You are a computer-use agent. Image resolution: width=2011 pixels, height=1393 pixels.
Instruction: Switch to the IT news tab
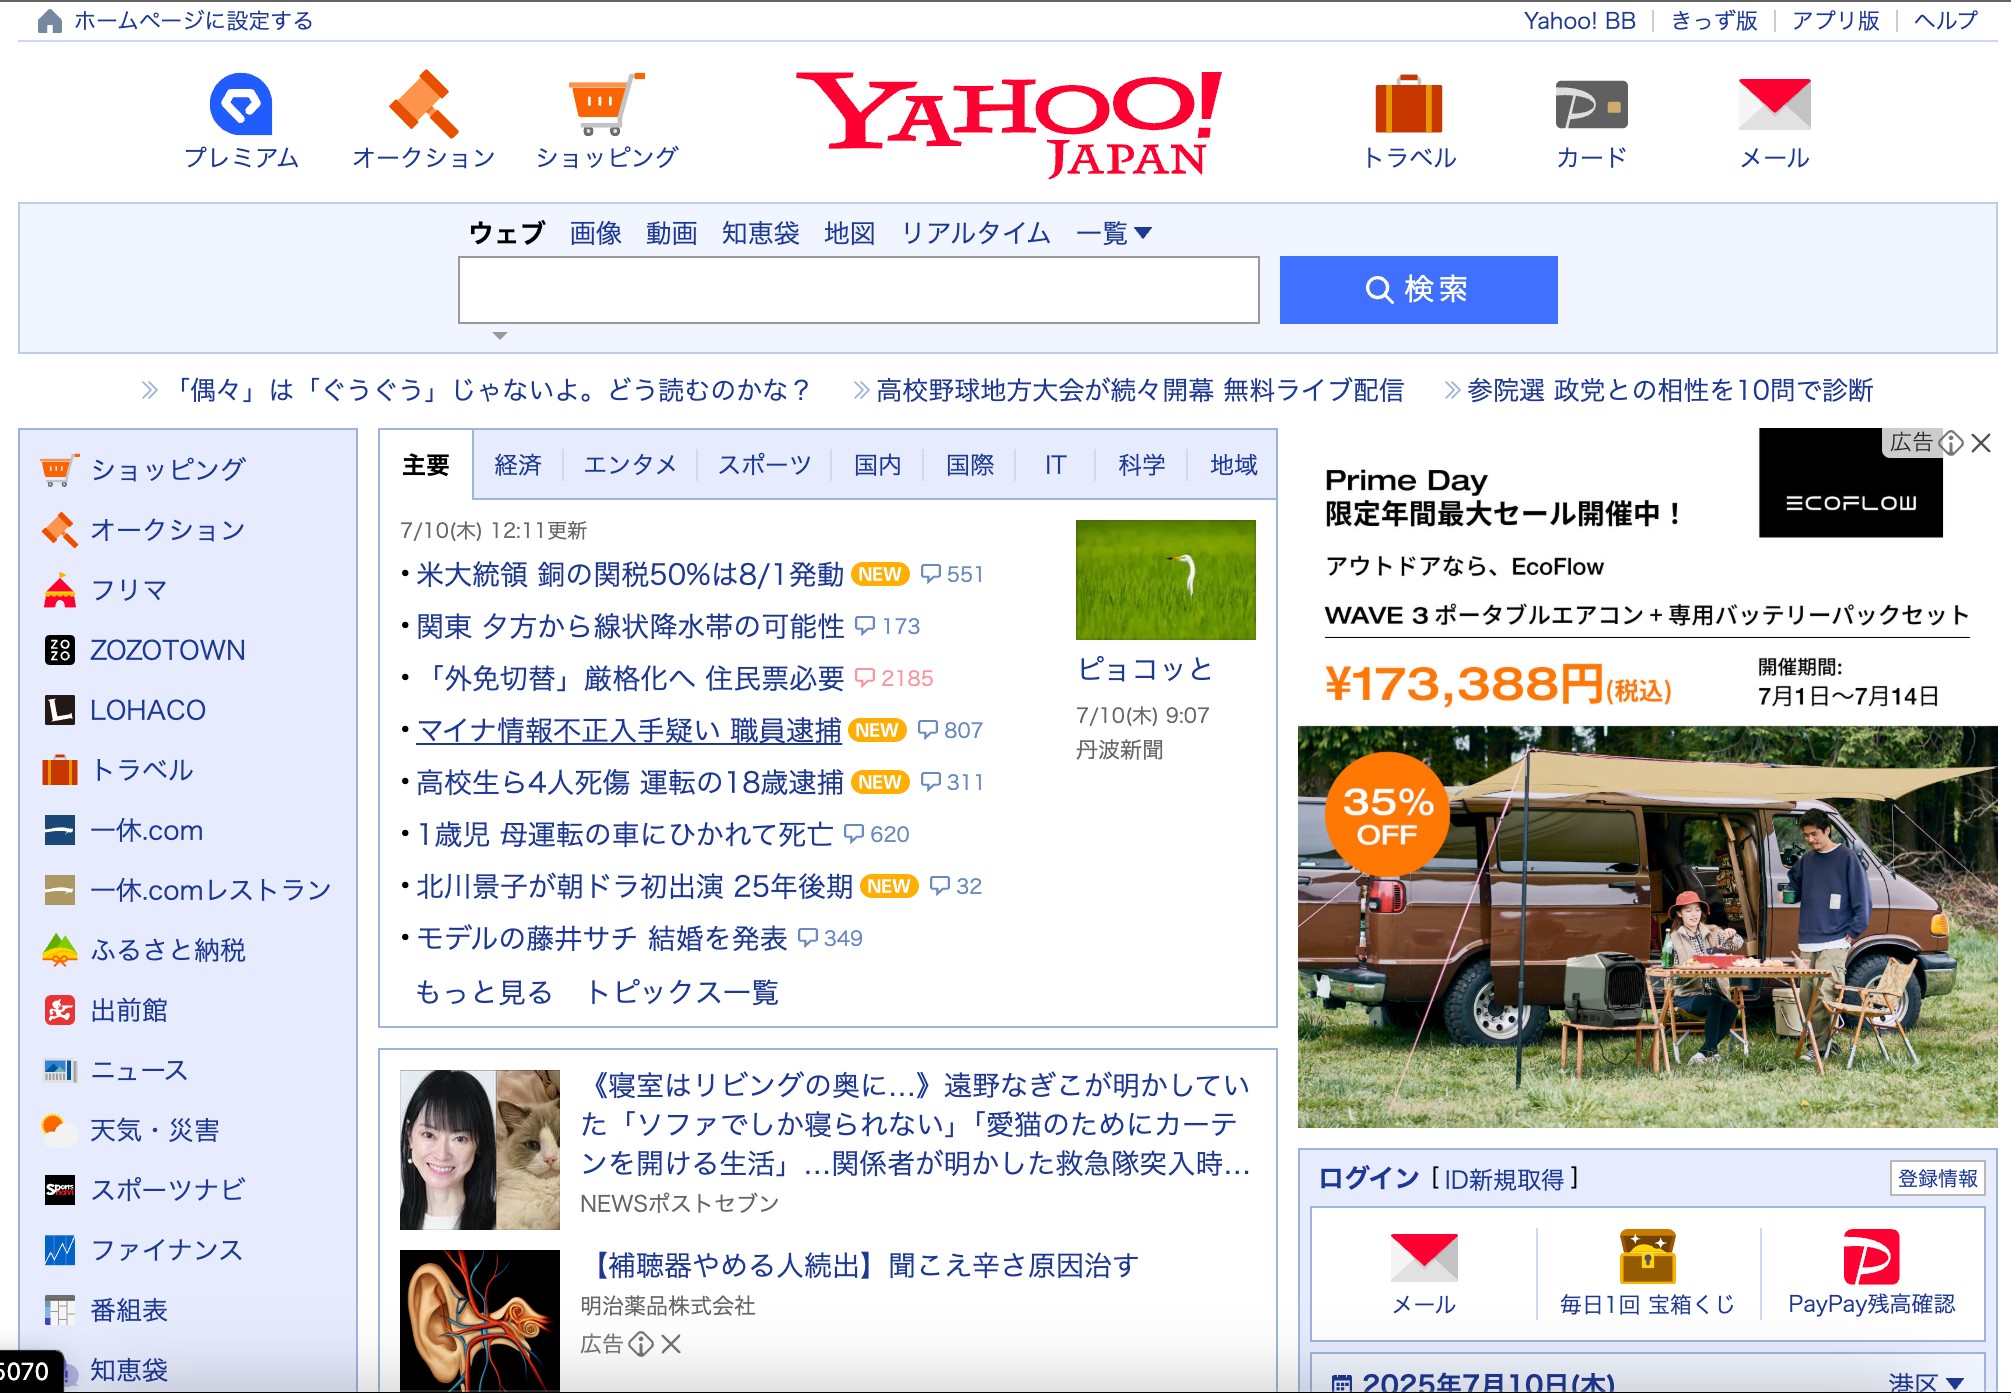coord(1055,465)
